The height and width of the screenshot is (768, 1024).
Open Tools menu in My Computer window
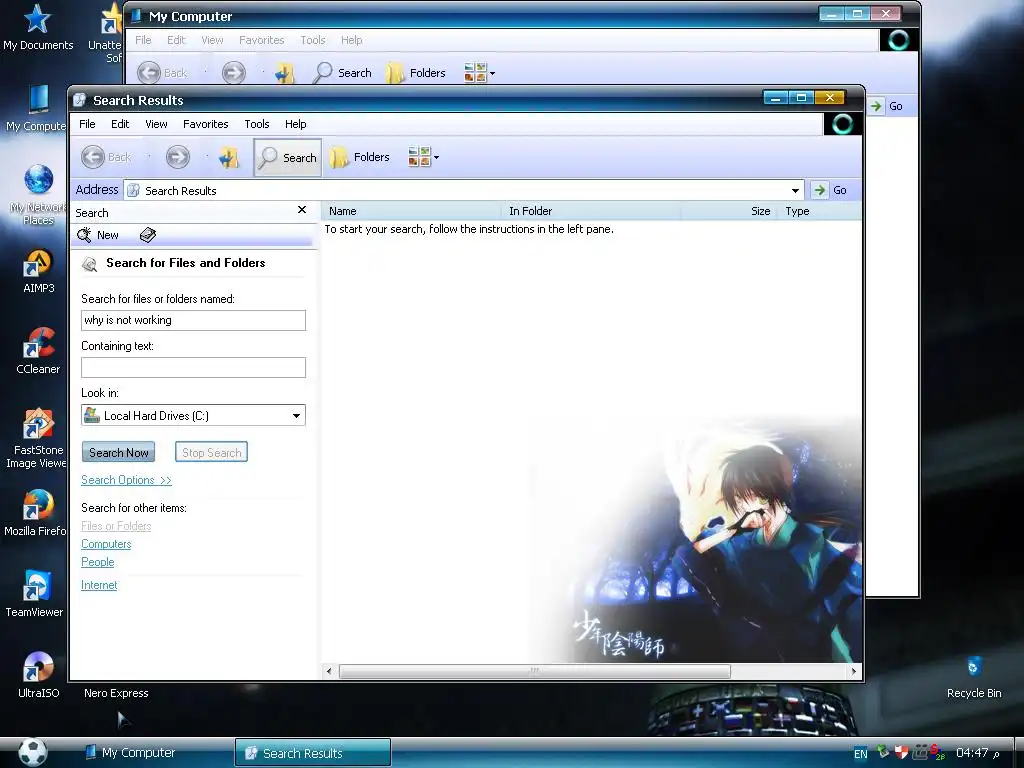point(313,40)
